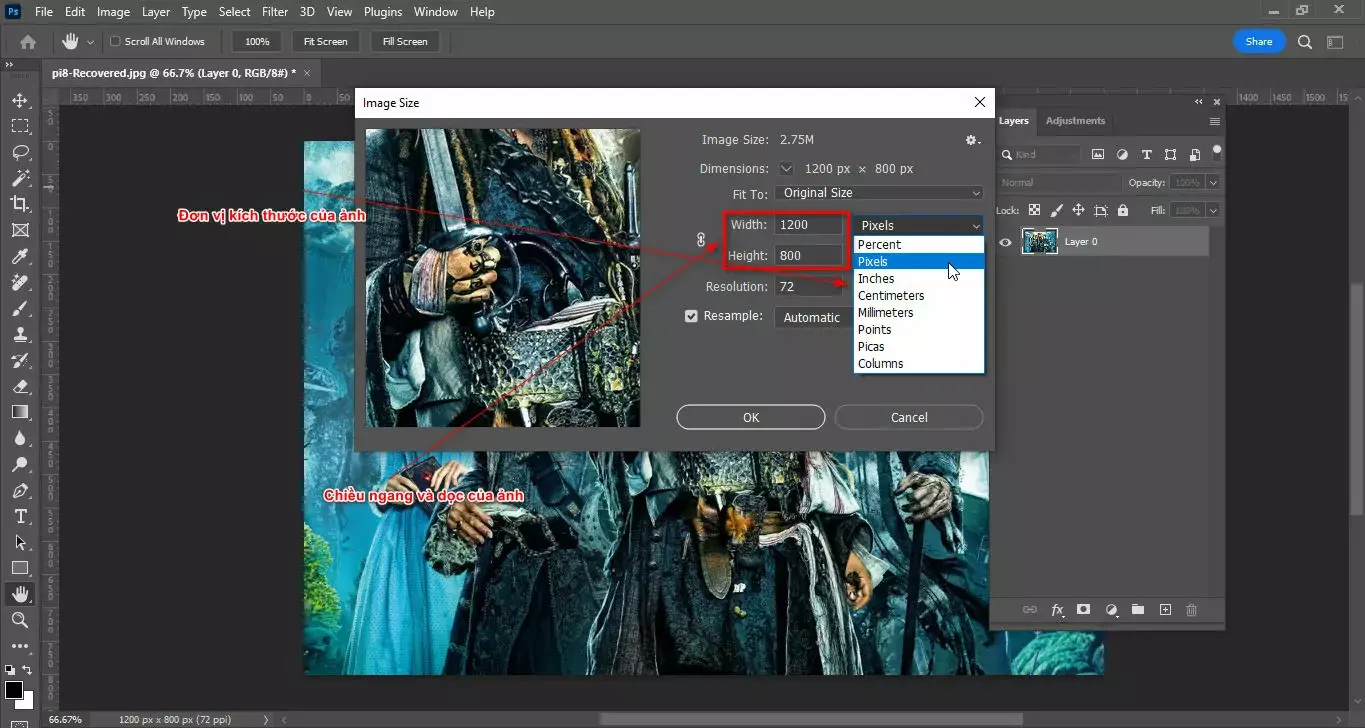The height and width of the screenshot is (728, 1365).
Task: Select the Type tool
Action: point(20,517)
